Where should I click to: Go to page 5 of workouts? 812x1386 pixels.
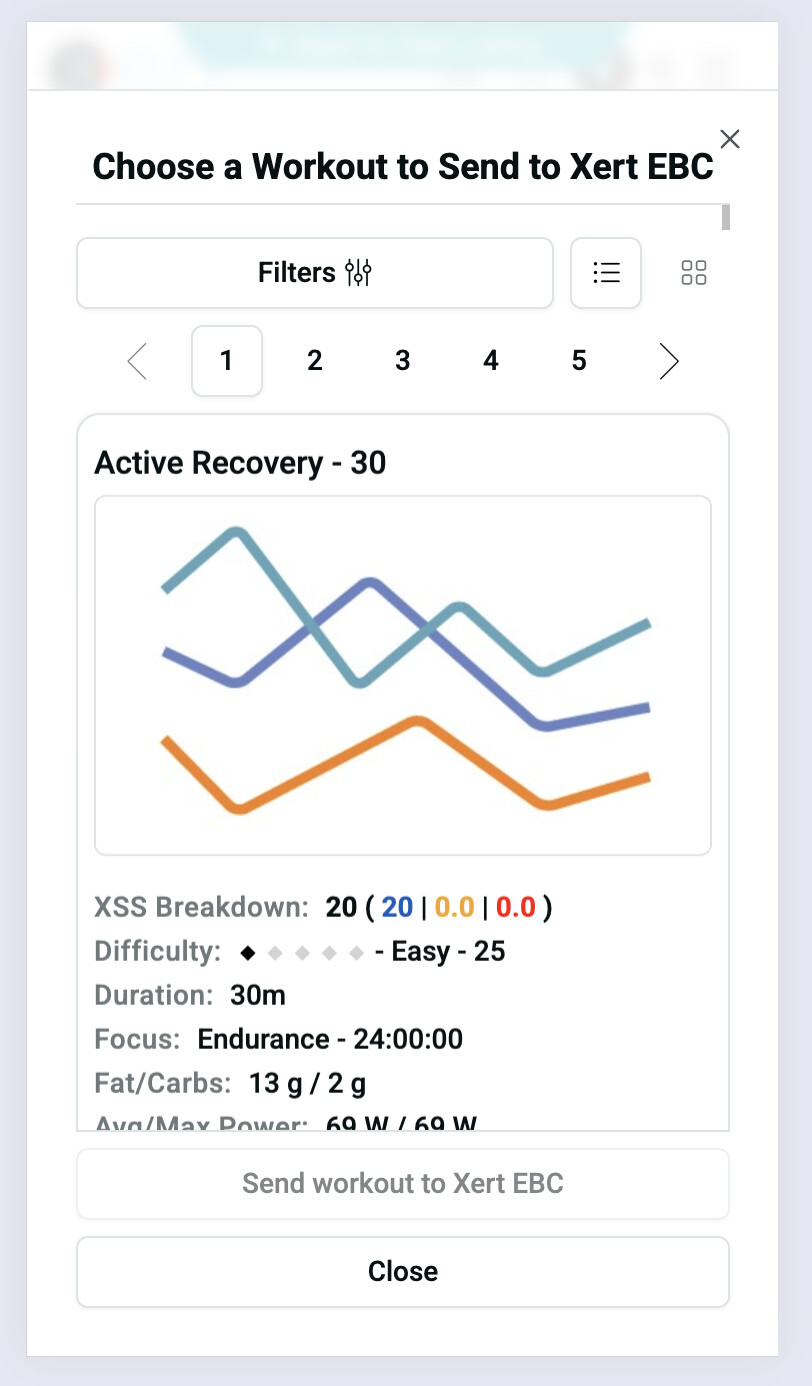click(579, 361)
